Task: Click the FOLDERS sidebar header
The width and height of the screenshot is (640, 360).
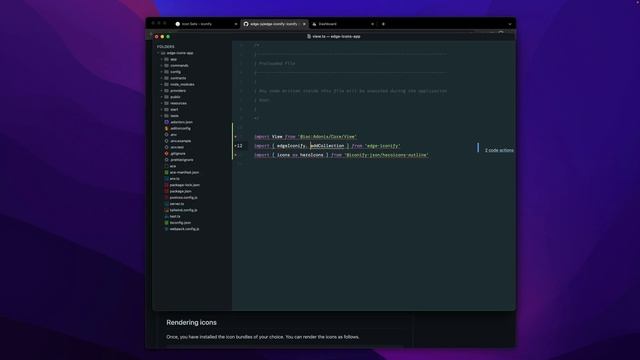Action: 165,47
